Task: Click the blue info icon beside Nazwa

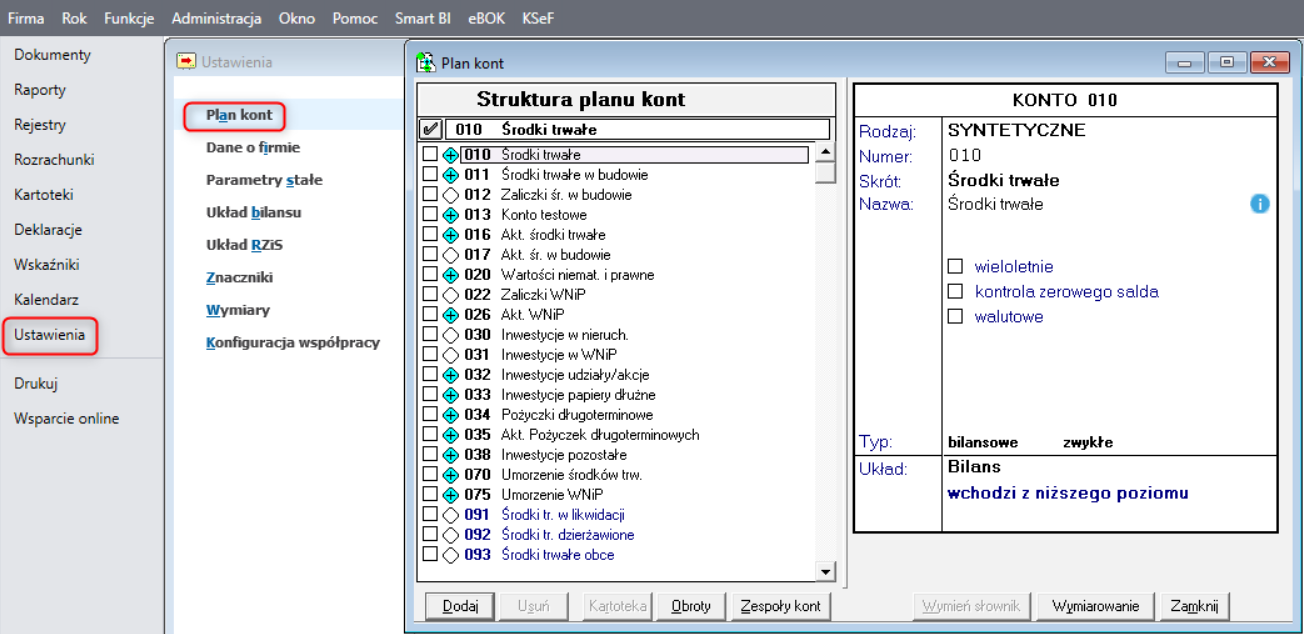Action: [1259, 204]
